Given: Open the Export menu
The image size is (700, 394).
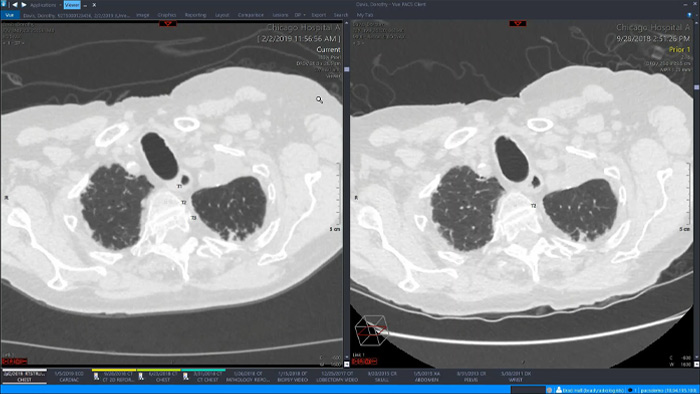Looking at the screenshot, I should tap(319, 15).
